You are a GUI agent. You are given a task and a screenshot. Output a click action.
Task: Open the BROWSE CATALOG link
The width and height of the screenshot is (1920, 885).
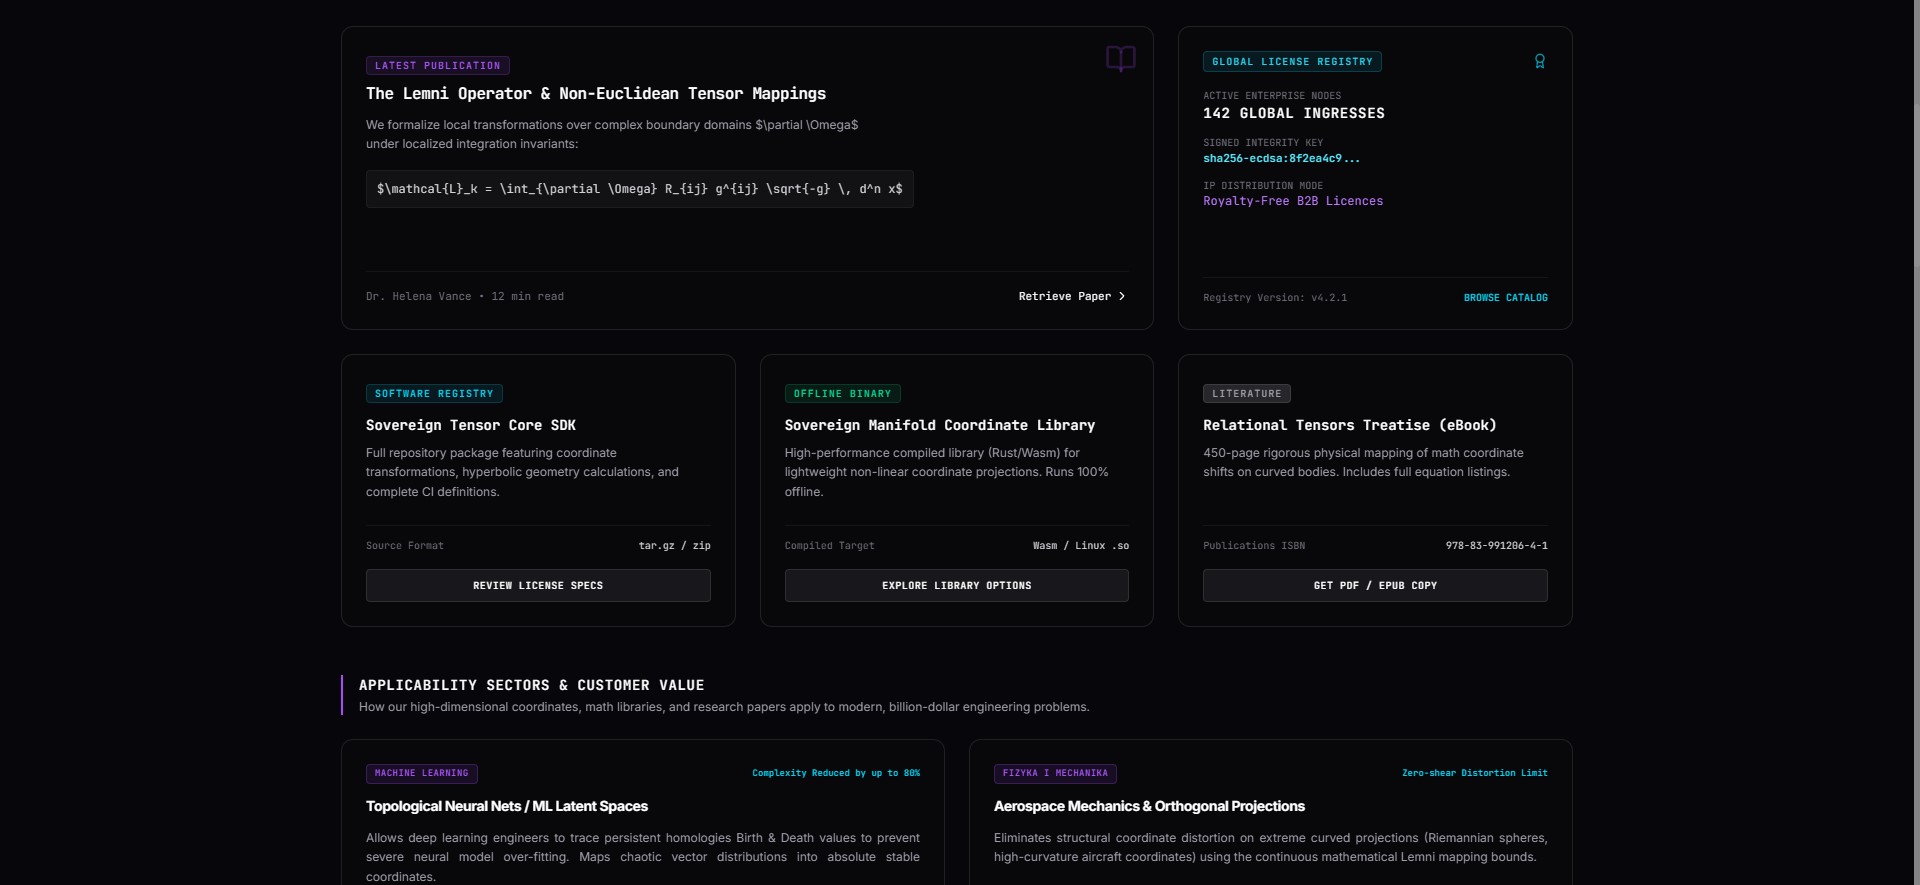pyautogui.click(x=1505, y=298)
